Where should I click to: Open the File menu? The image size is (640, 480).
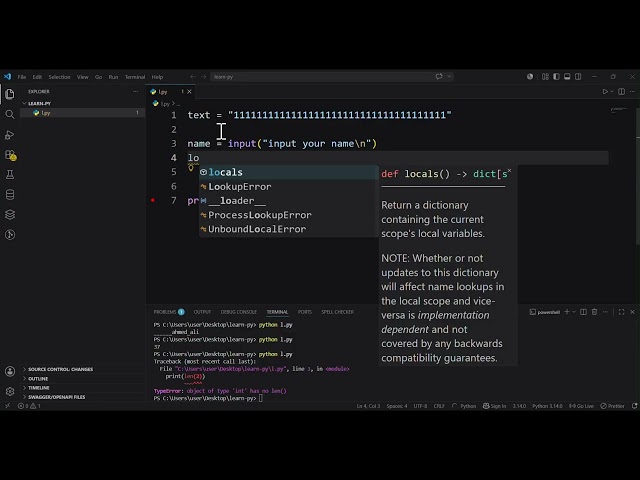pos(22,77)
